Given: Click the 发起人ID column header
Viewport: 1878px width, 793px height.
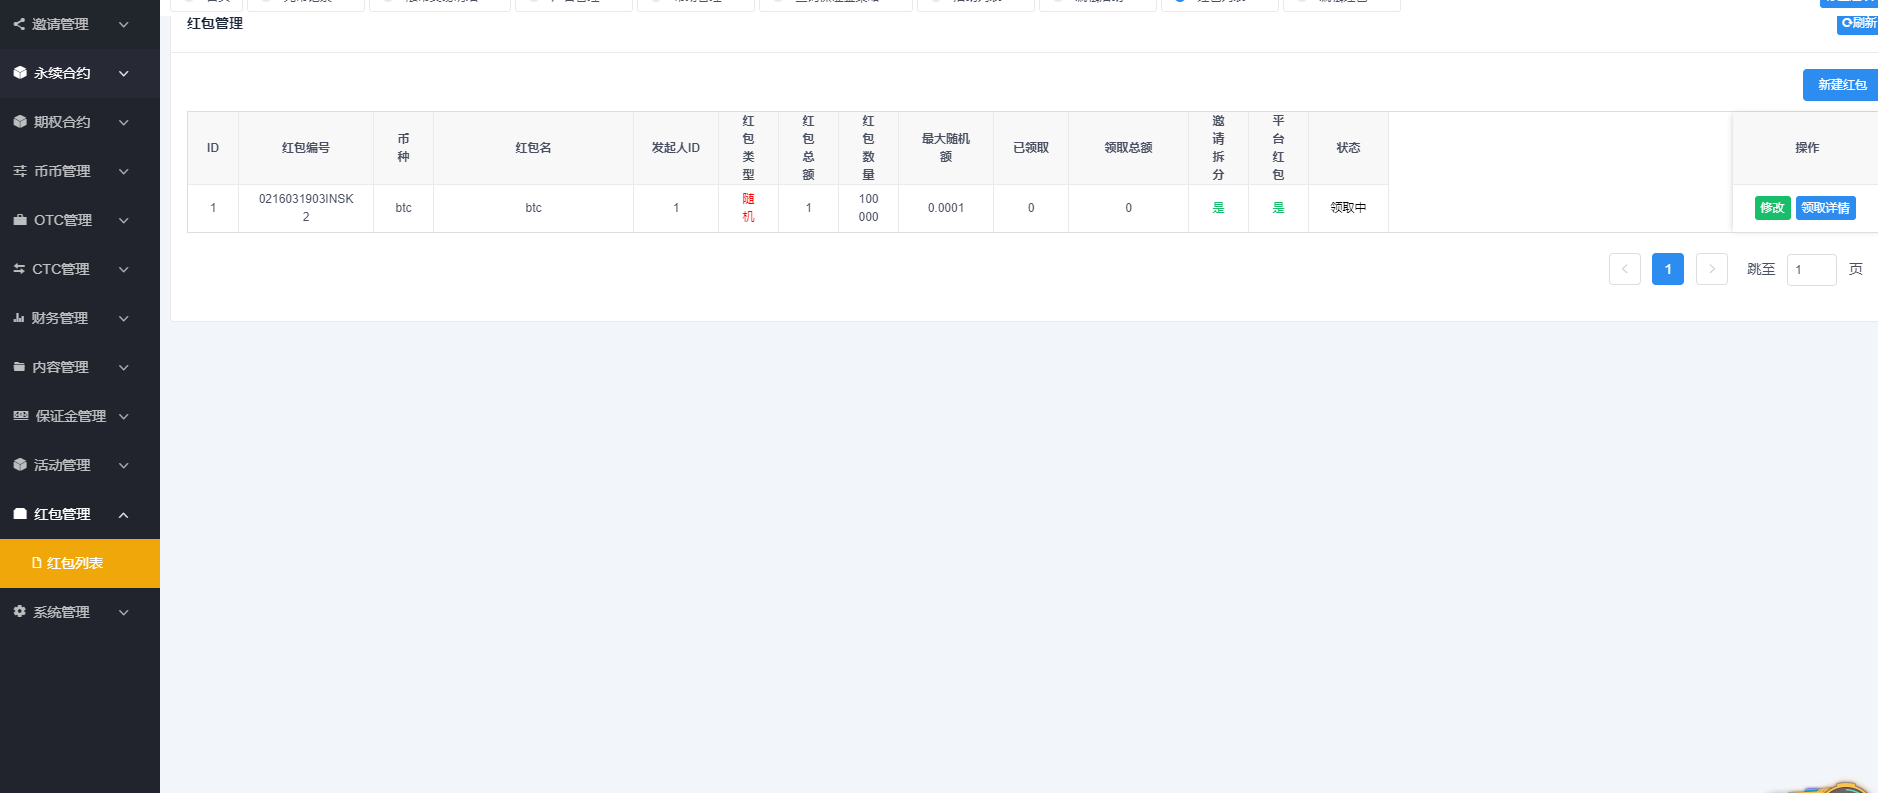Looking at the screenshot, I should coord(676,148).
